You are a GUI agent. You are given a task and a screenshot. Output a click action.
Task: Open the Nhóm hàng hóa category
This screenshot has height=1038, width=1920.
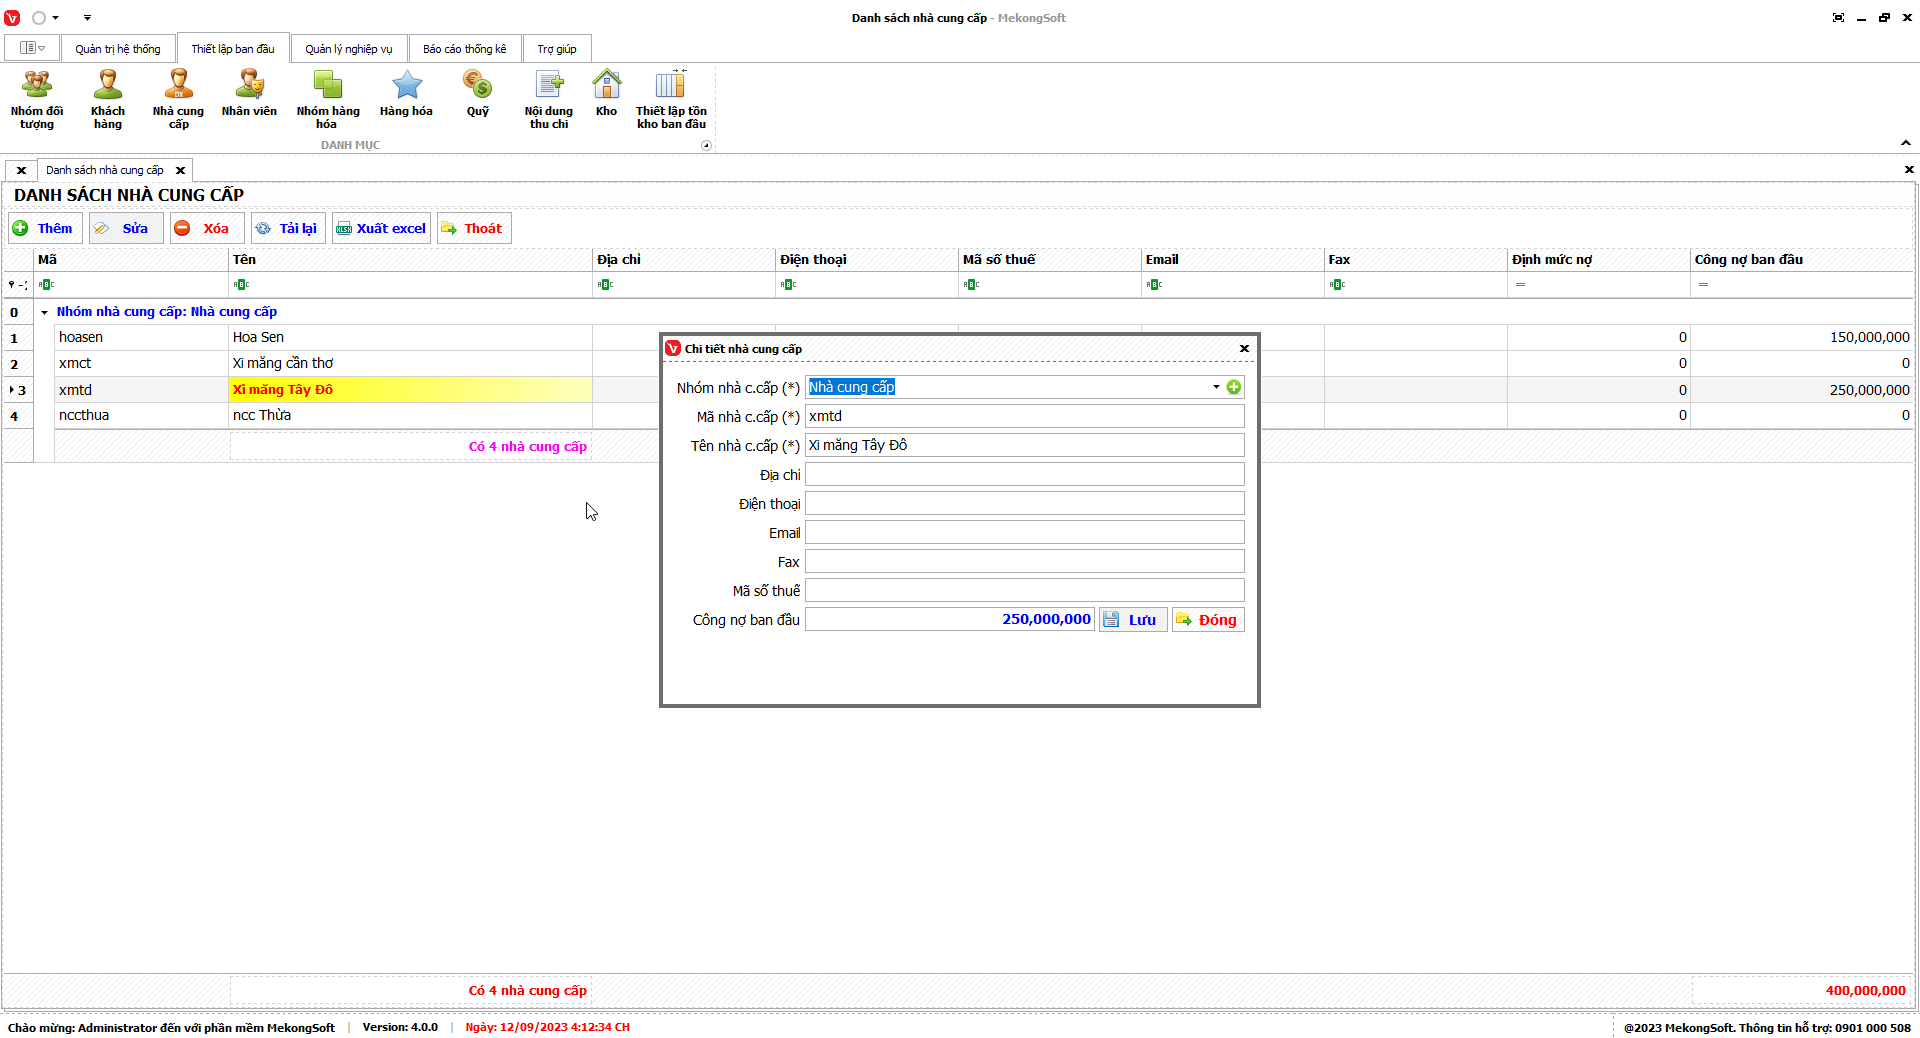(x=327, y=99)
